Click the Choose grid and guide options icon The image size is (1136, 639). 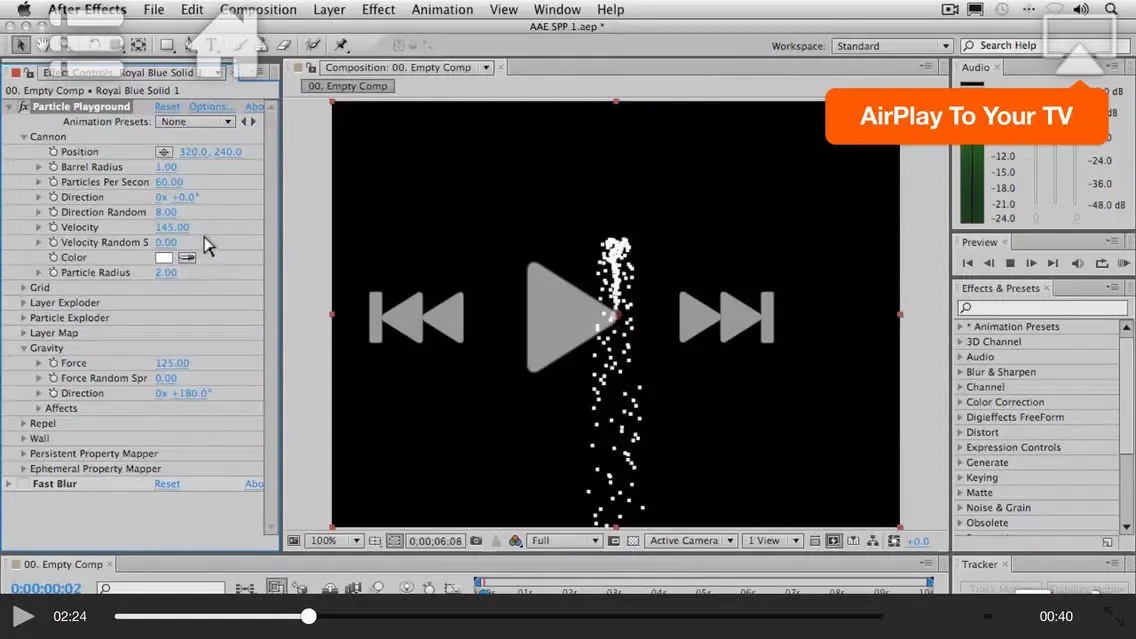(x=375, y=541)
